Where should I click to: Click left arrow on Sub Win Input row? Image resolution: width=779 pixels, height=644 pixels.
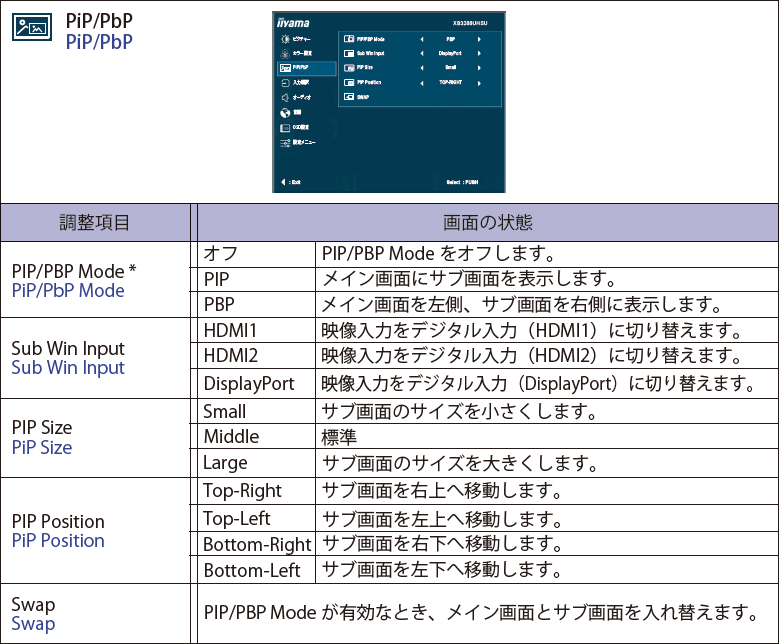click(x=422, y=53)
